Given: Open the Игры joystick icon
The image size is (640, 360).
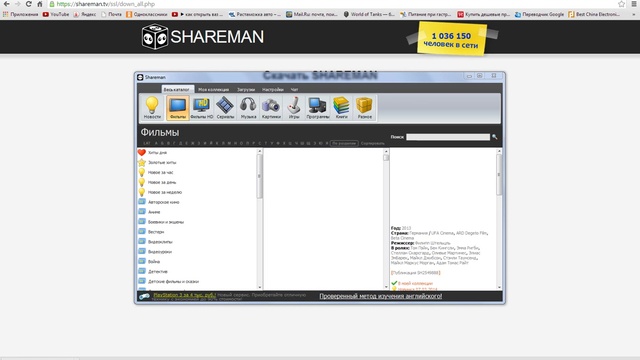Looking at the screenshot, I should click(x=294, y=108).
